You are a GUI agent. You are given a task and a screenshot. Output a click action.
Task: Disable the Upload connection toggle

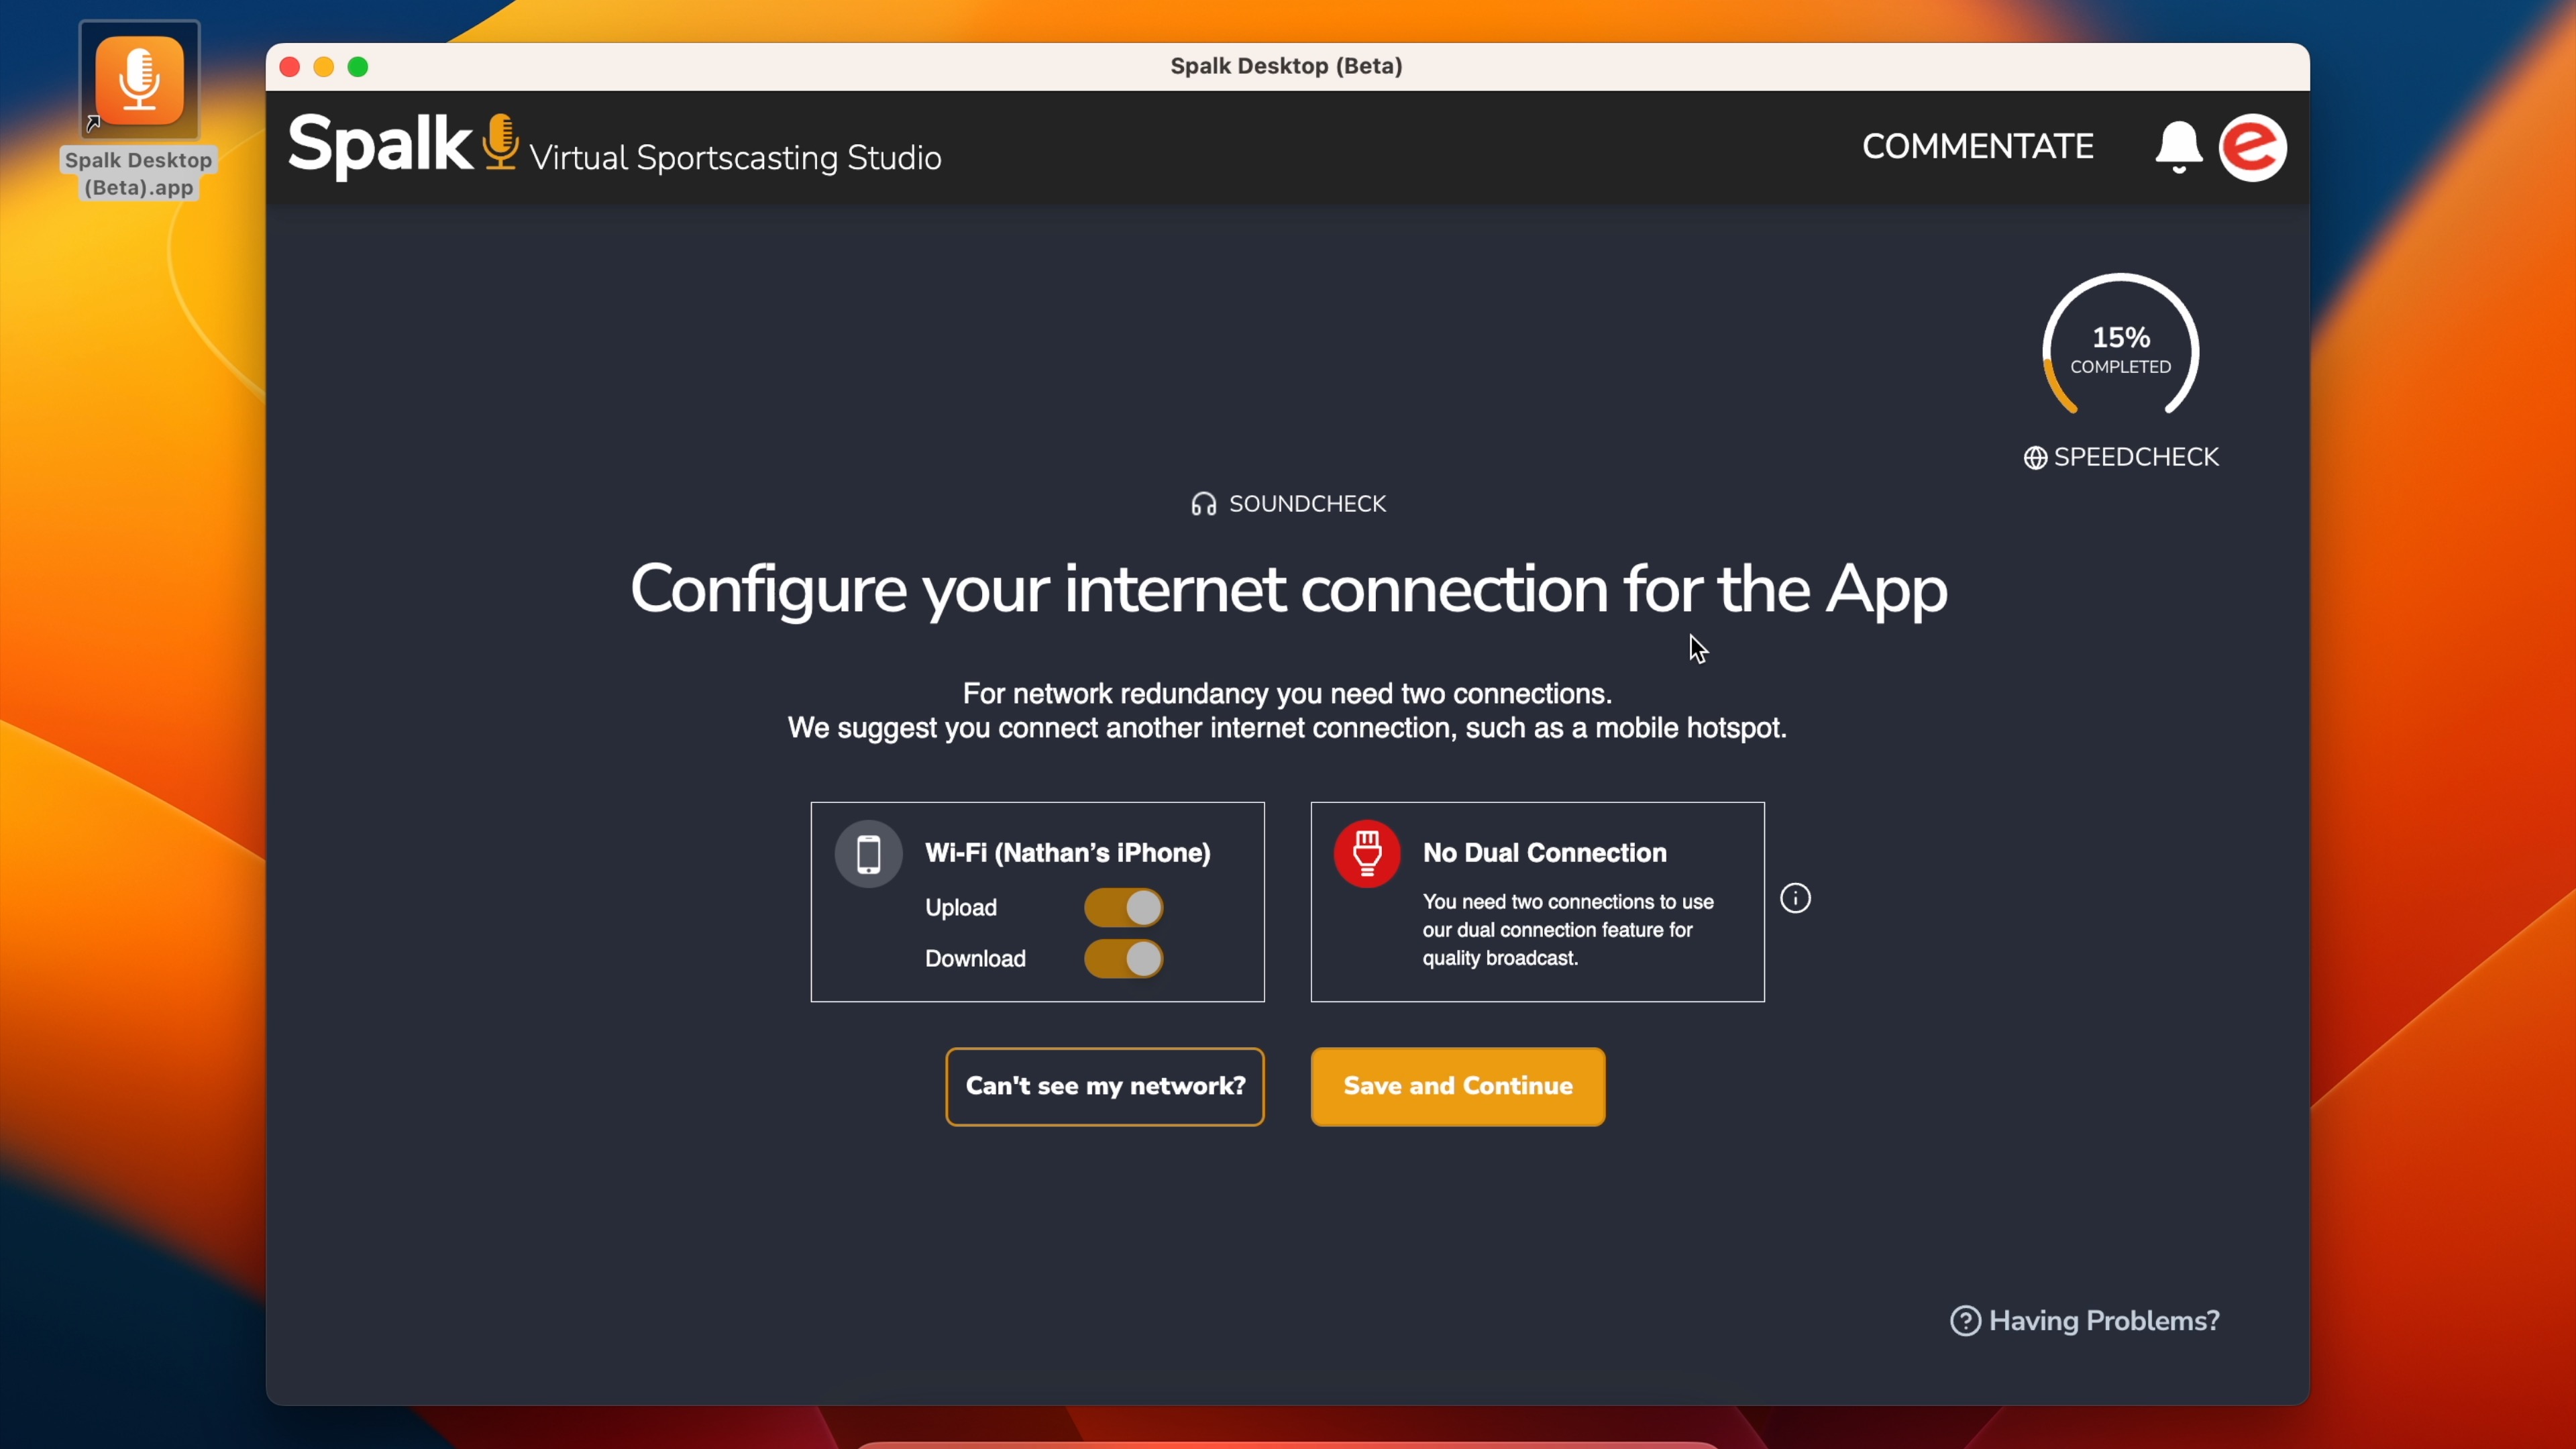(1124, 906)
